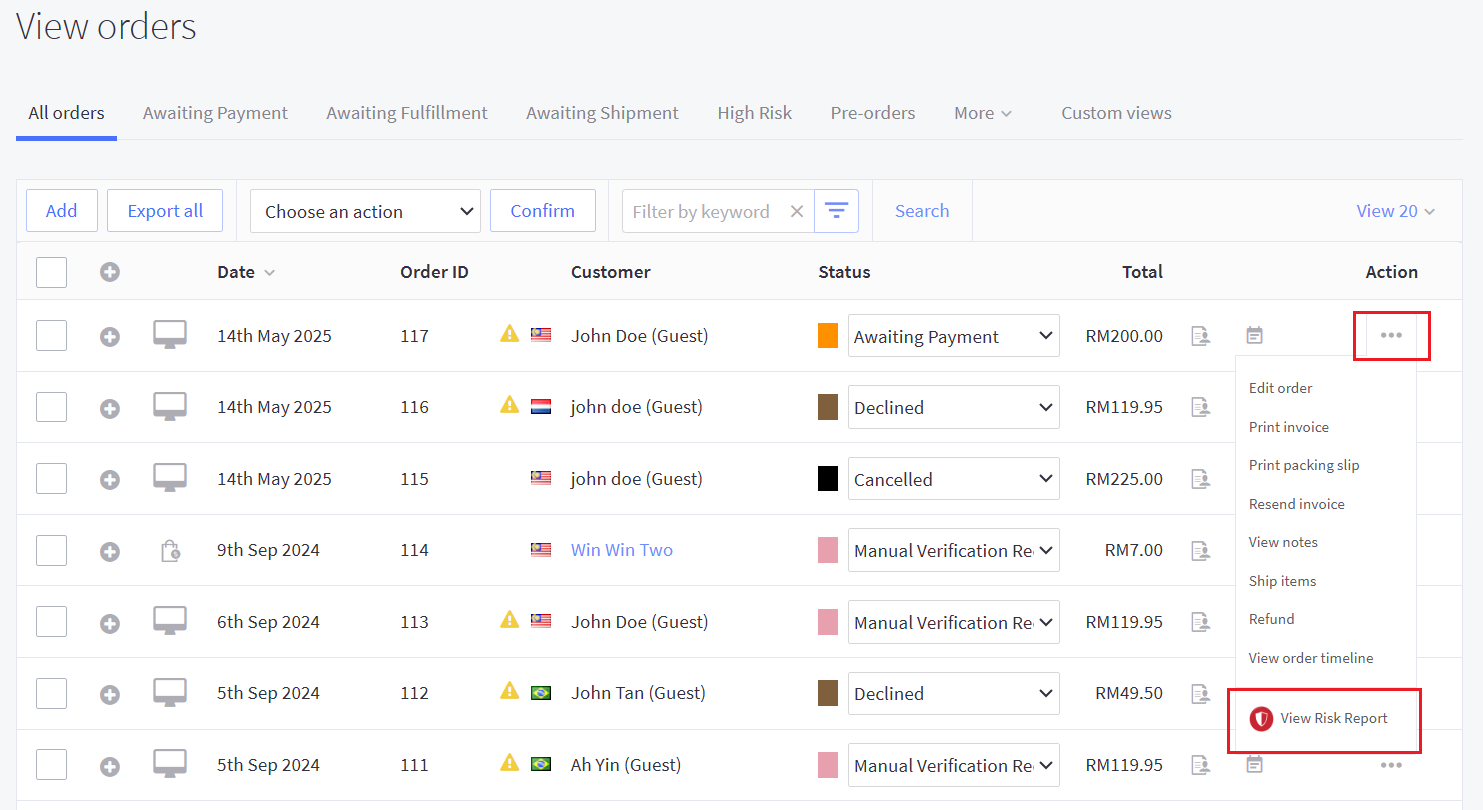Open action menu ellipsis for order 111

(1391, 765)
